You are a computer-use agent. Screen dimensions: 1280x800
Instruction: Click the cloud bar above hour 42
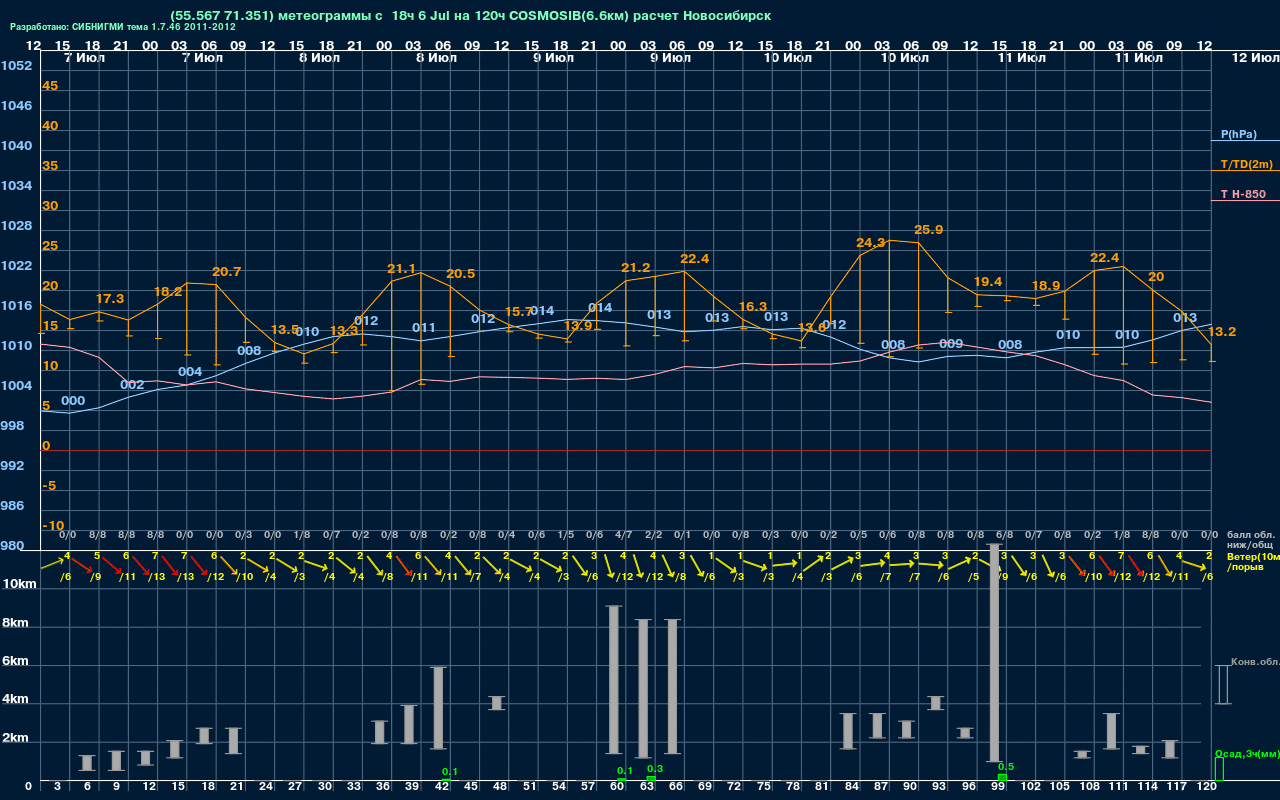(438, 708)
